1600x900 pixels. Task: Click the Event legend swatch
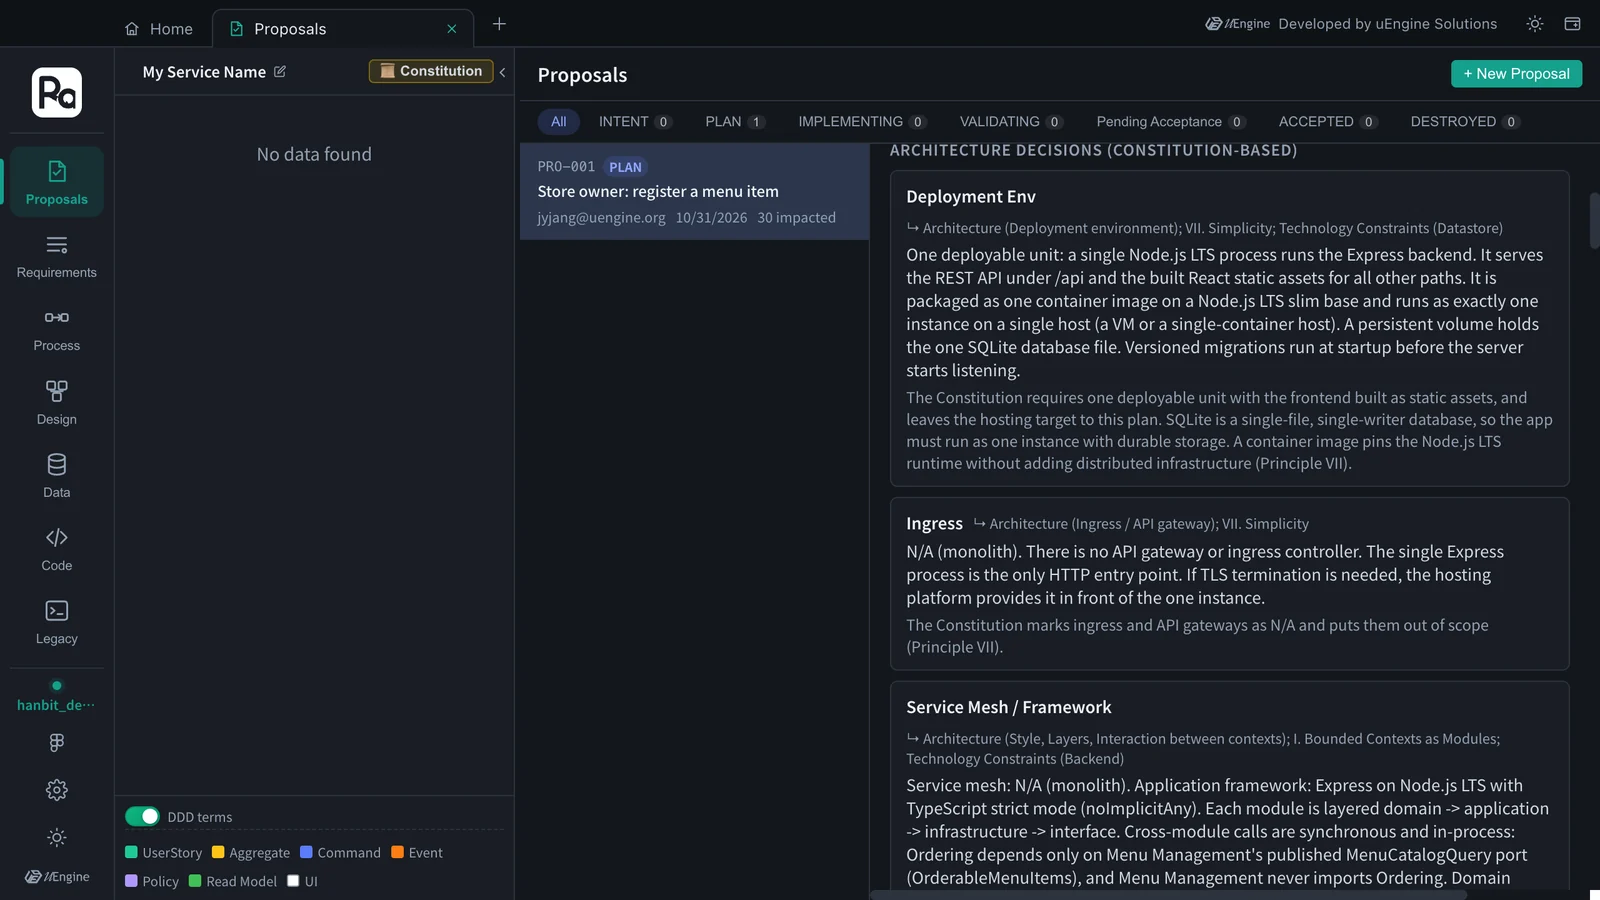(x=397, y=852)
